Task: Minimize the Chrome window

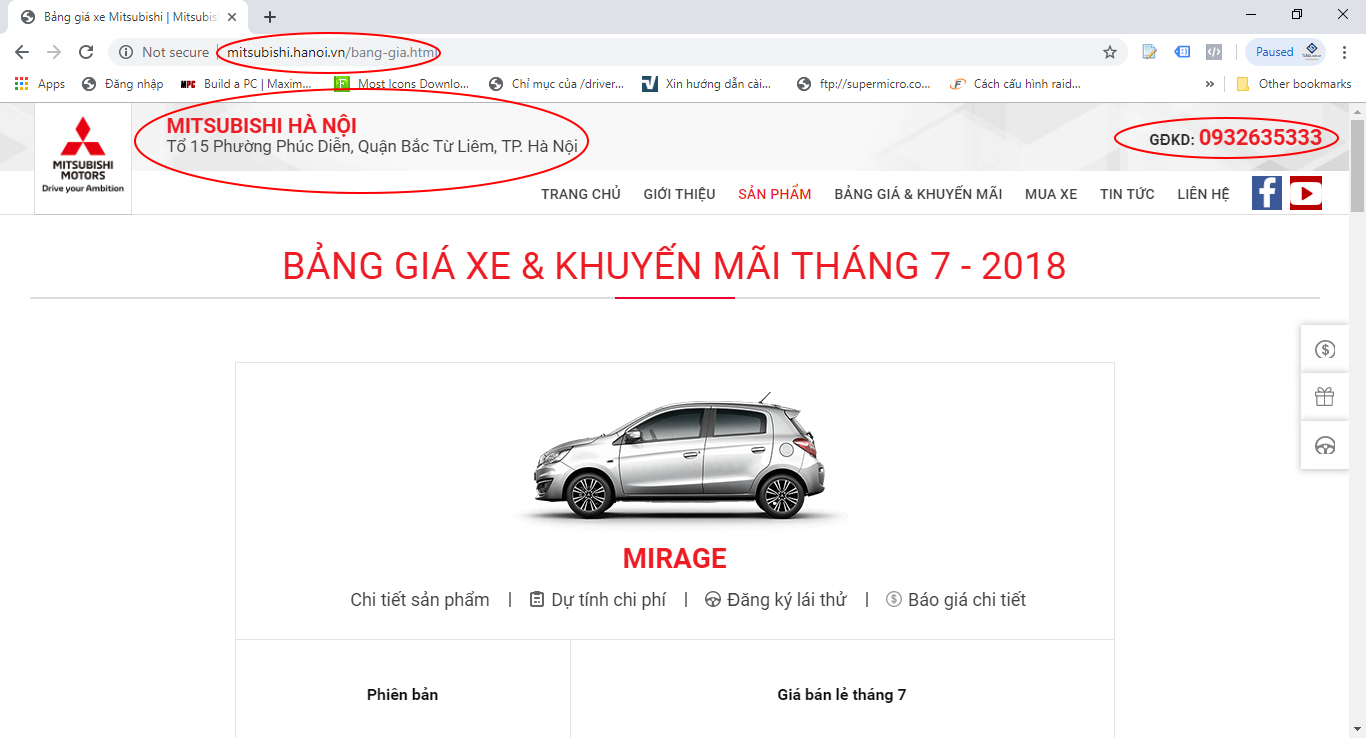Action: point(1251,14)
